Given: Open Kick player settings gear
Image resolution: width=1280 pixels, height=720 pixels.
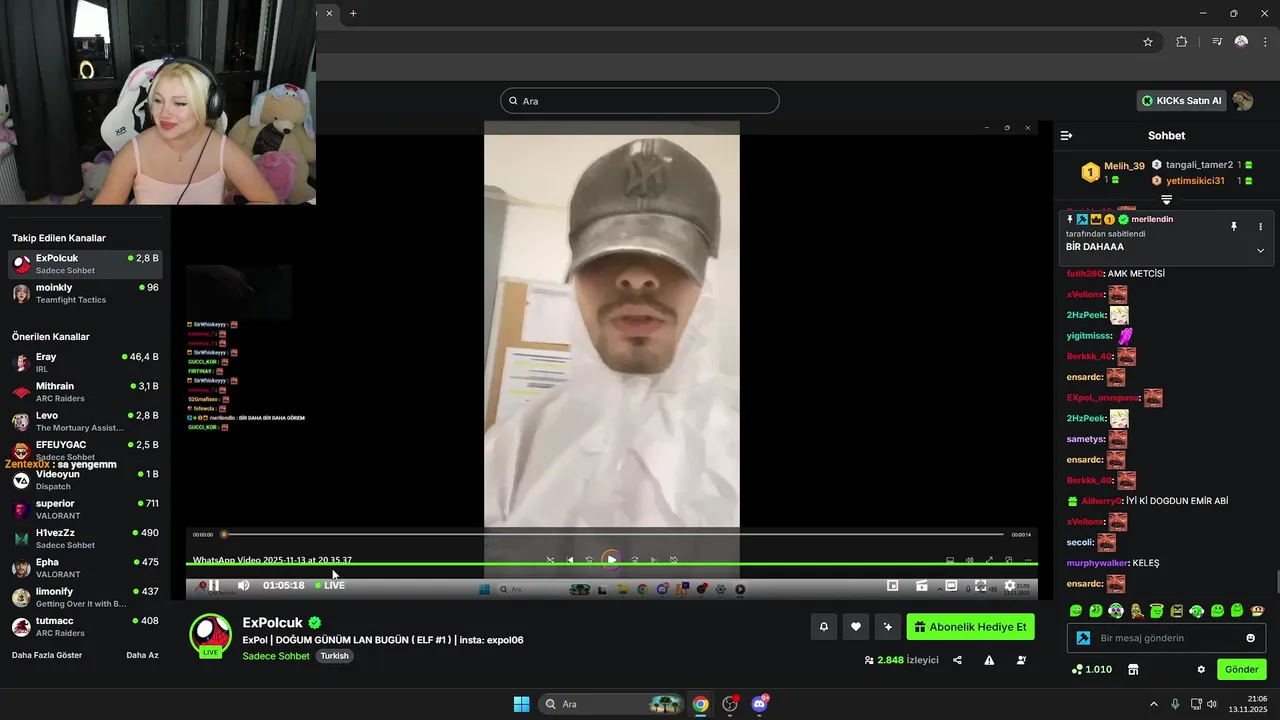Looking at the screenshot, I should coord(1010,586).
